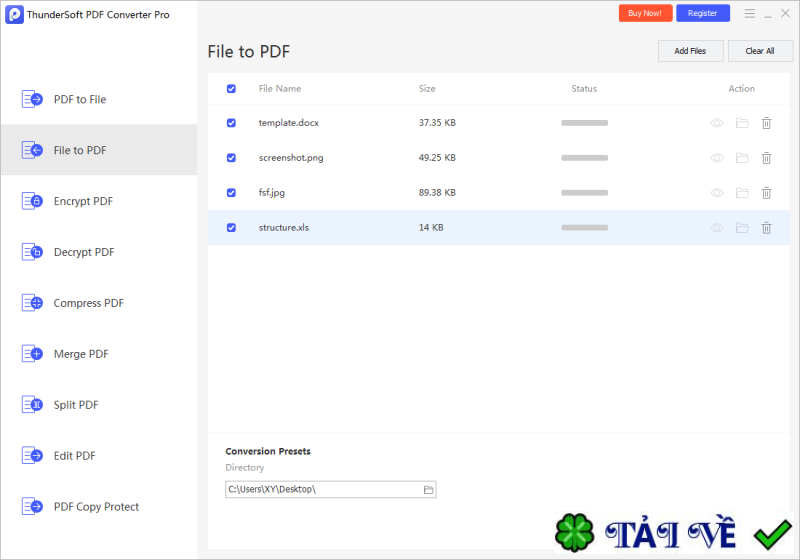The width and height of the screenshot is (800, 560).
Task: Click the File Name column header
Action: (x=280, y=89)
